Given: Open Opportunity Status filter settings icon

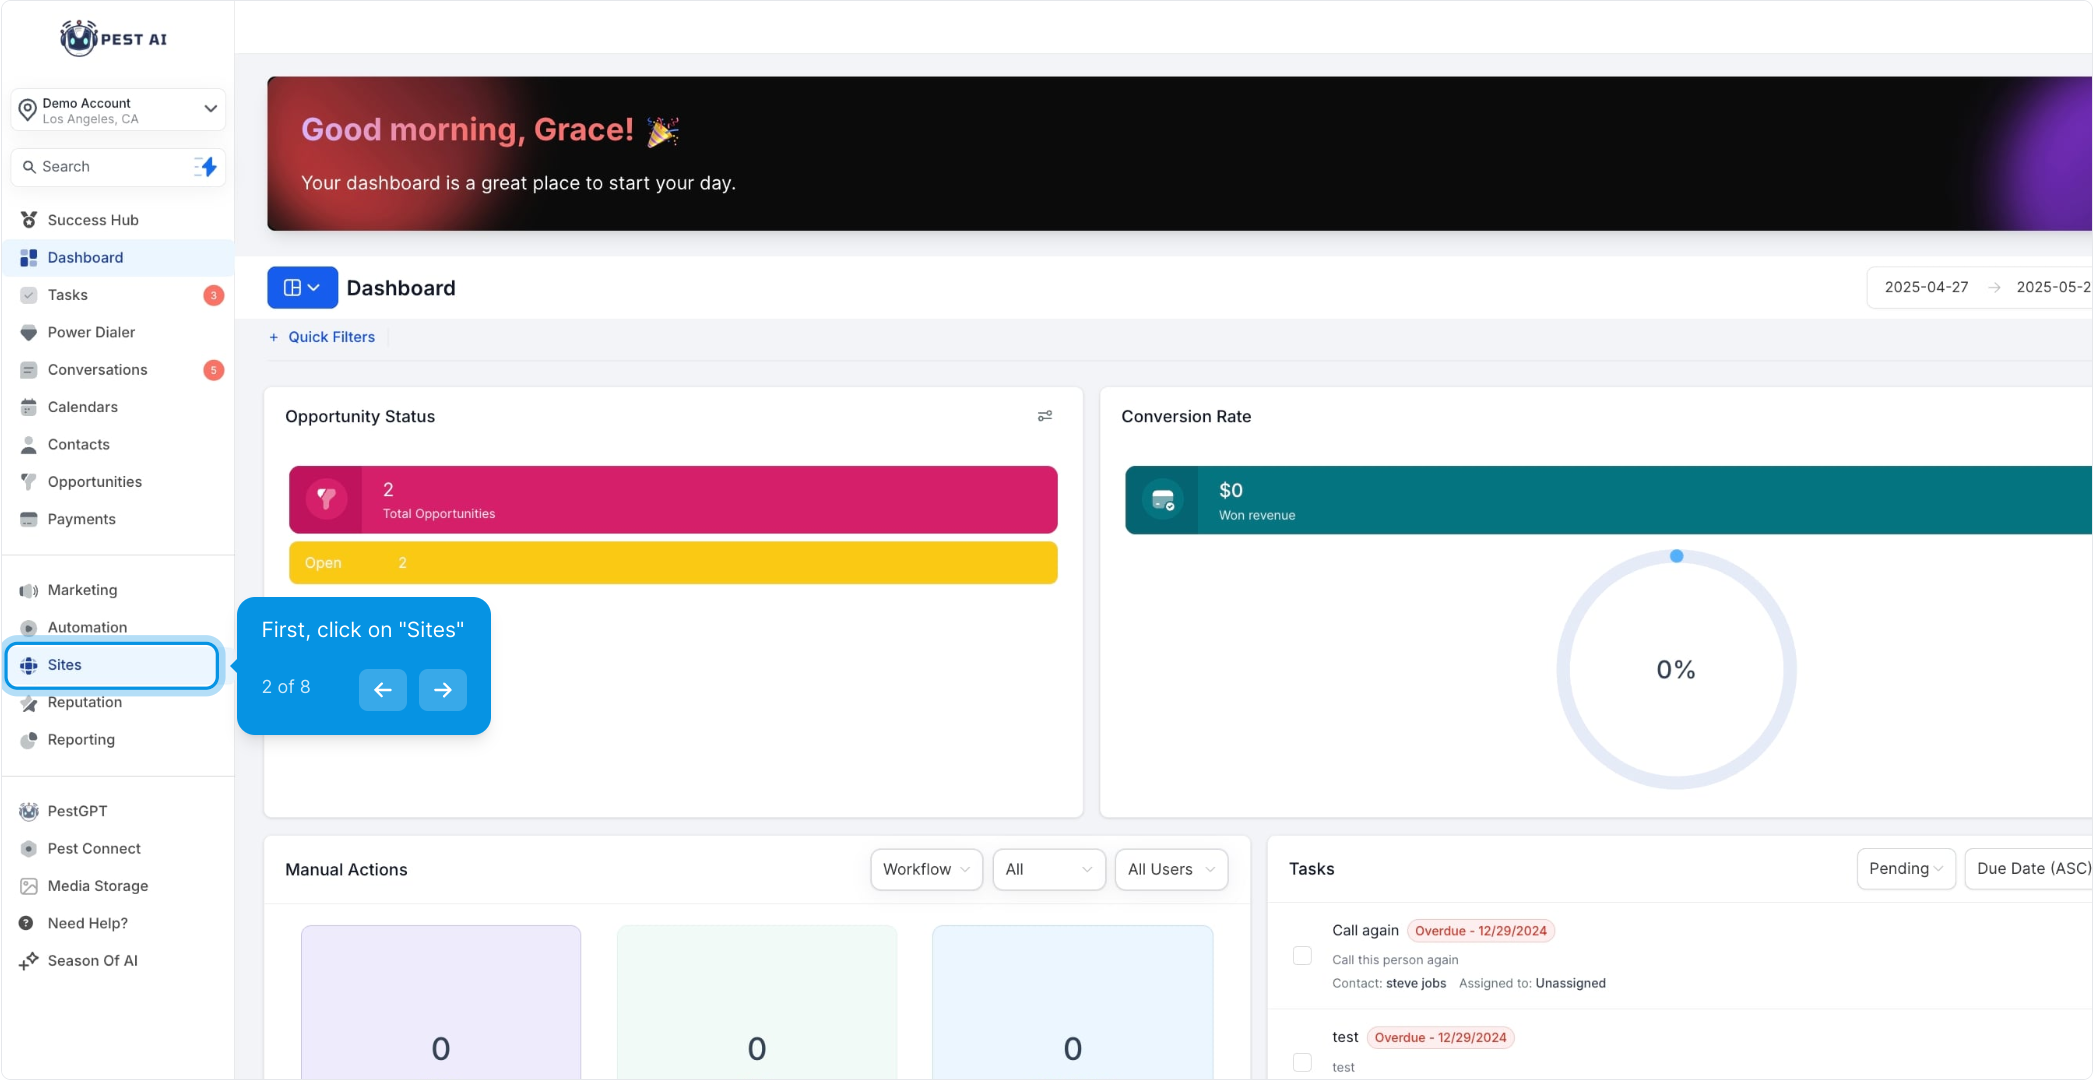Looking at the screenshot, I should pos(1045,416).
